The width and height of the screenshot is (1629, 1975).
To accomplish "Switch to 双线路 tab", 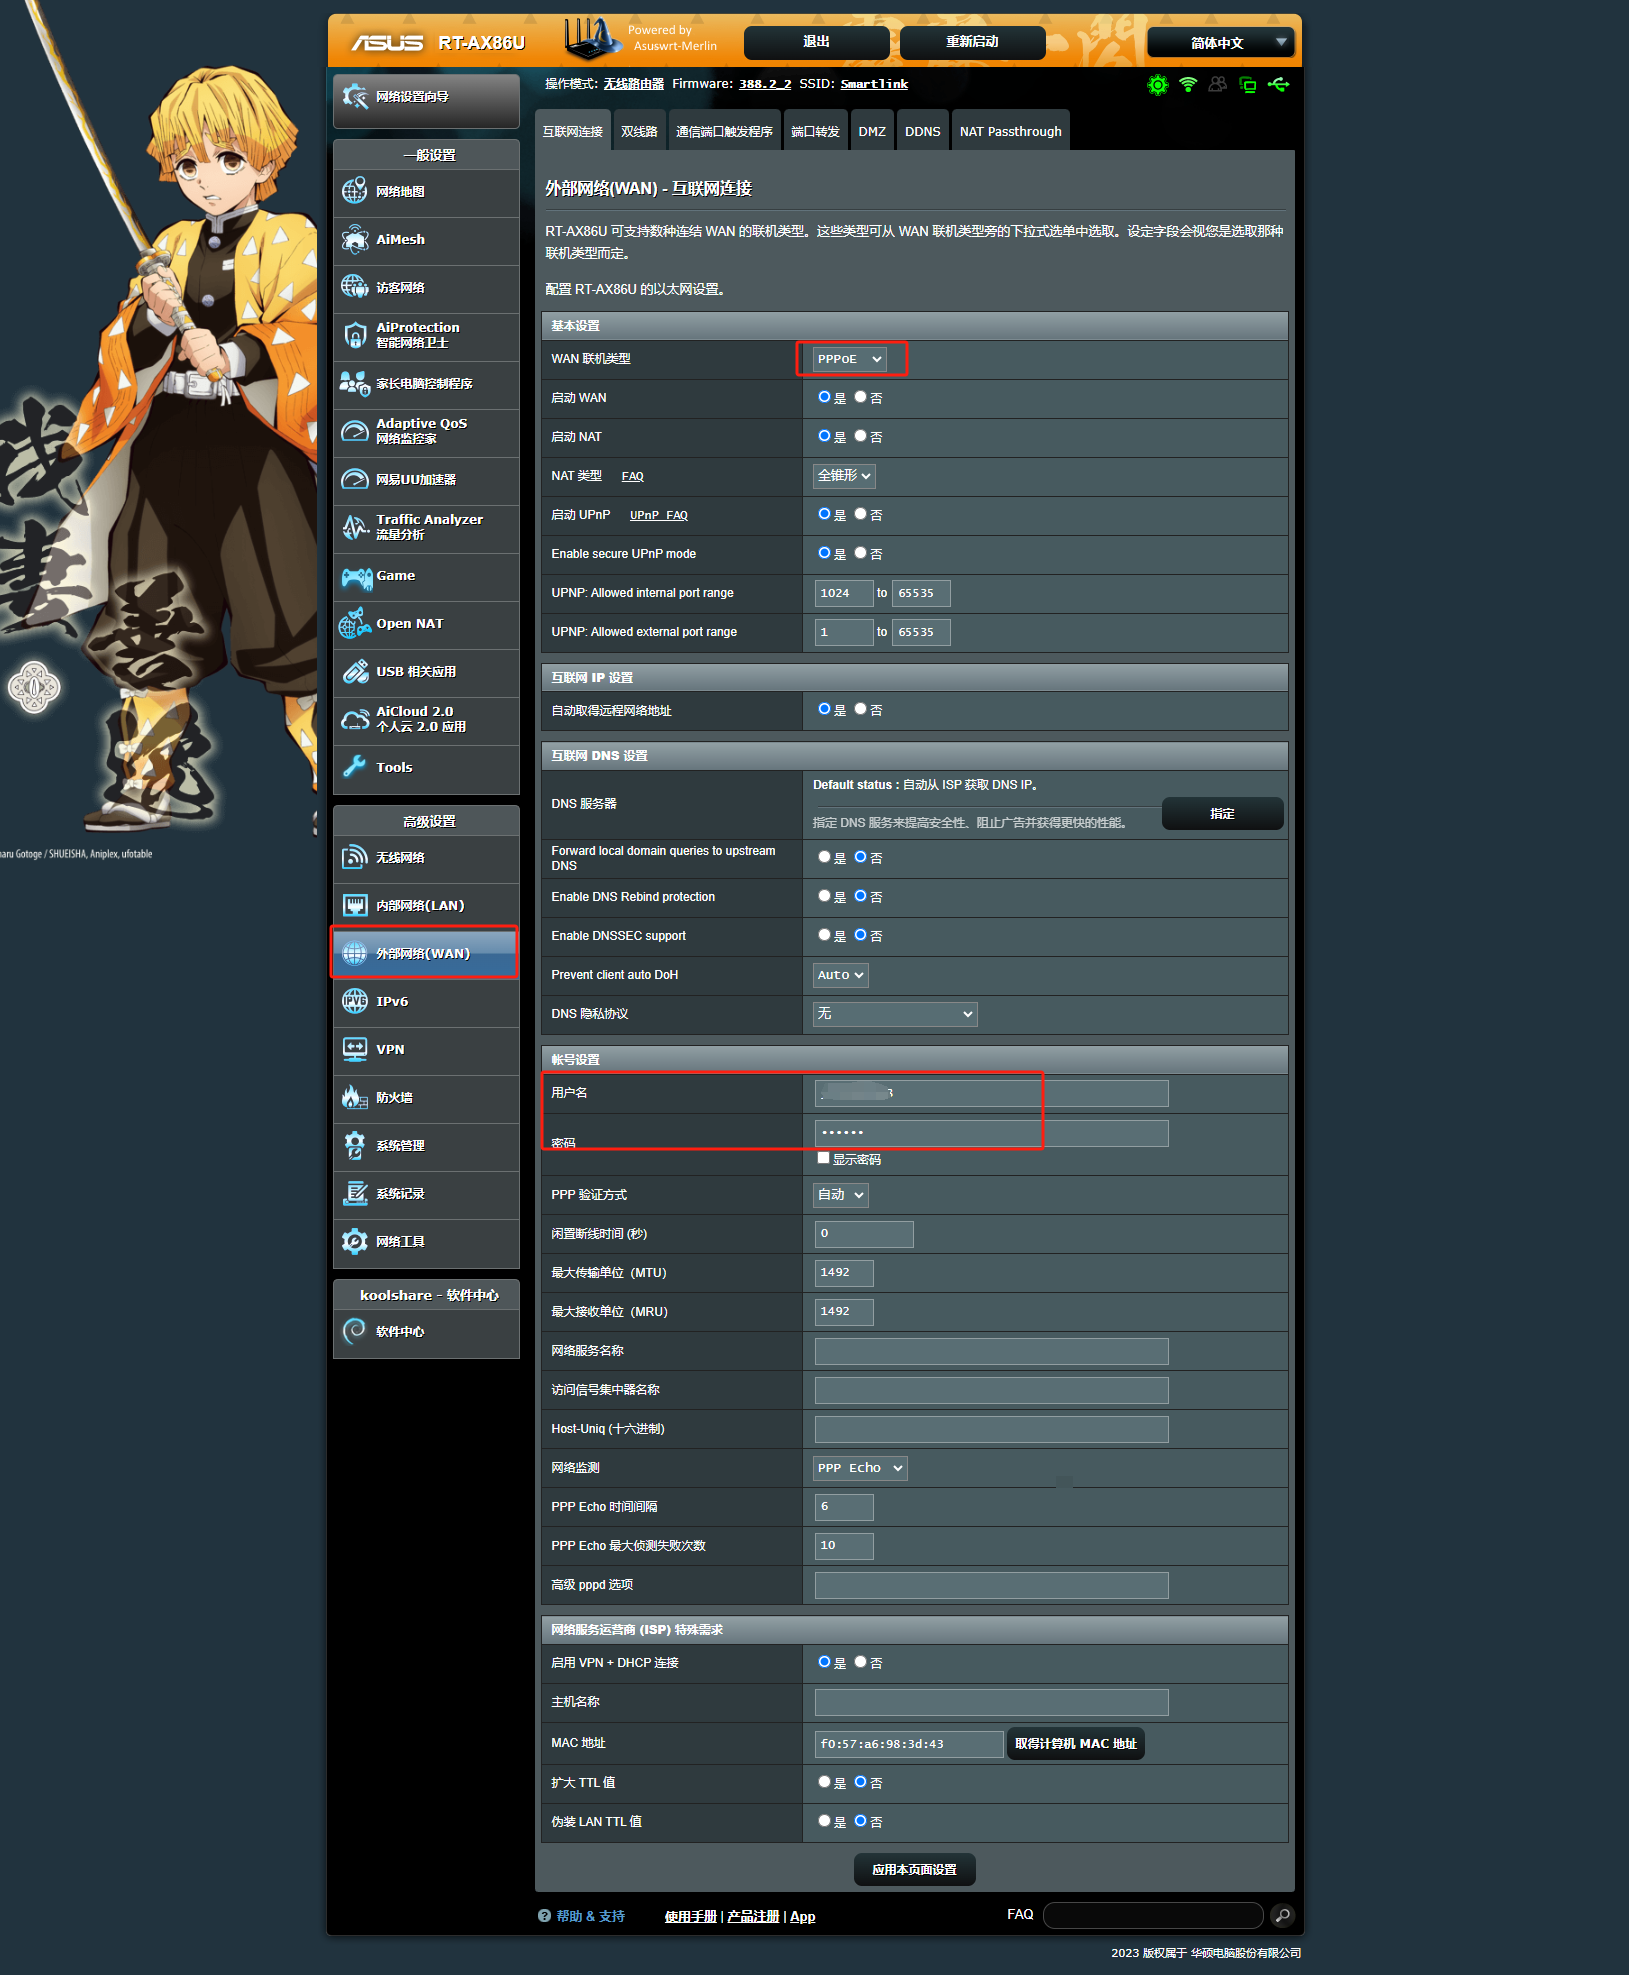I will pos(639,131).
